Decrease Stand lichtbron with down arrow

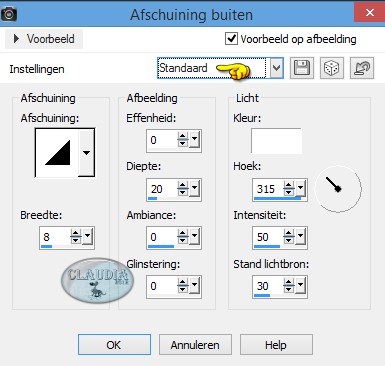pos(289,290)
